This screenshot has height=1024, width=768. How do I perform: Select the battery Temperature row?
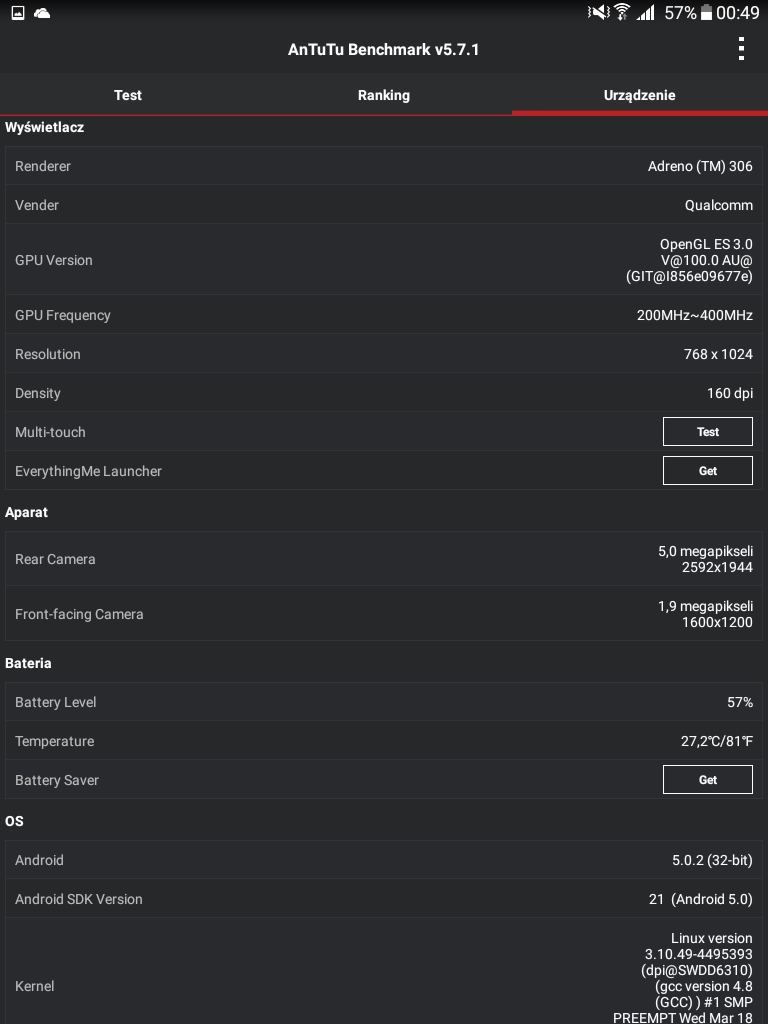coord(384,741)
